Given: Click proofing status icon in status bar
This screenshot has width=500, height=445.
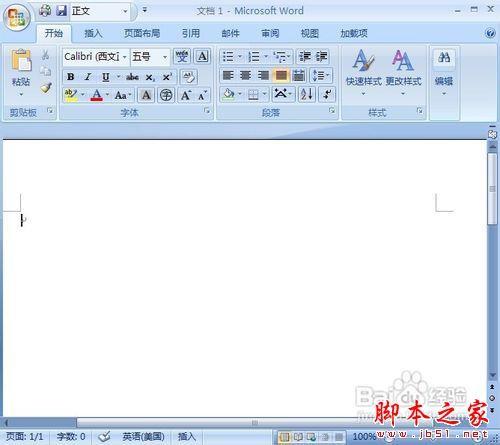Looking at the screenshot, I should click(x=105, y=436).
